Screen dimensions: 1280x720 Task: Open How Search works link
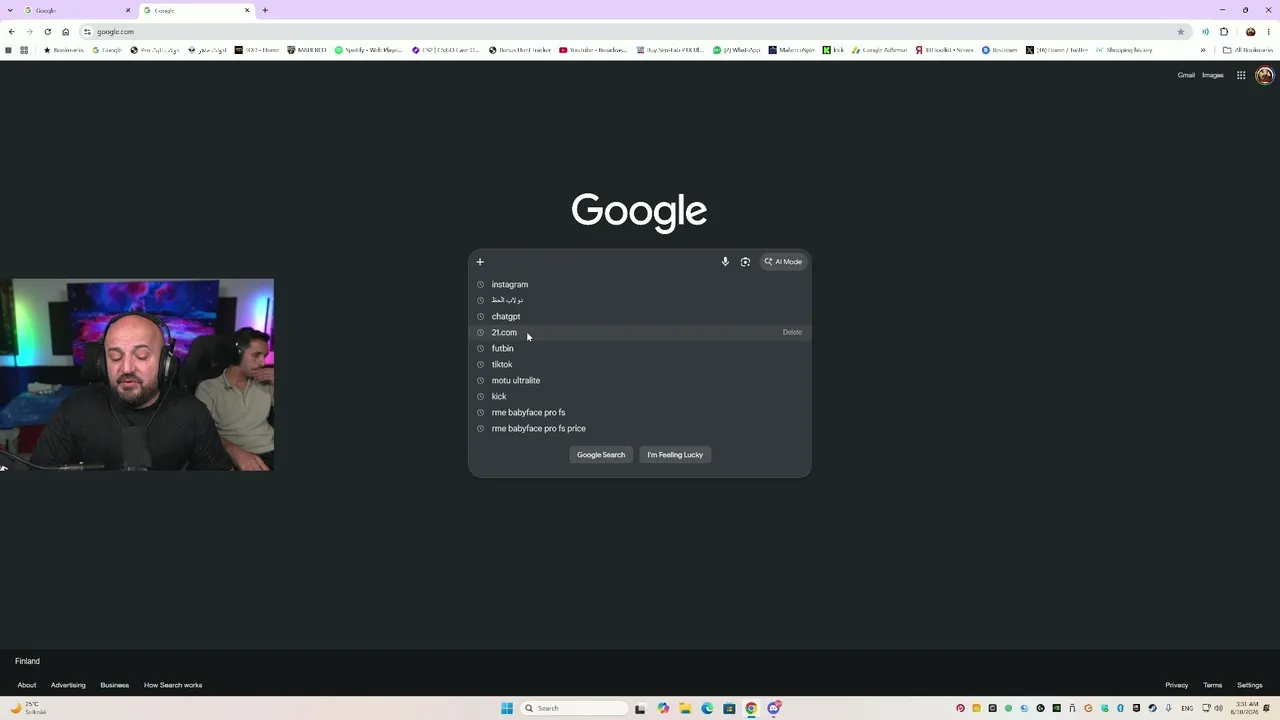click(173, 685)
